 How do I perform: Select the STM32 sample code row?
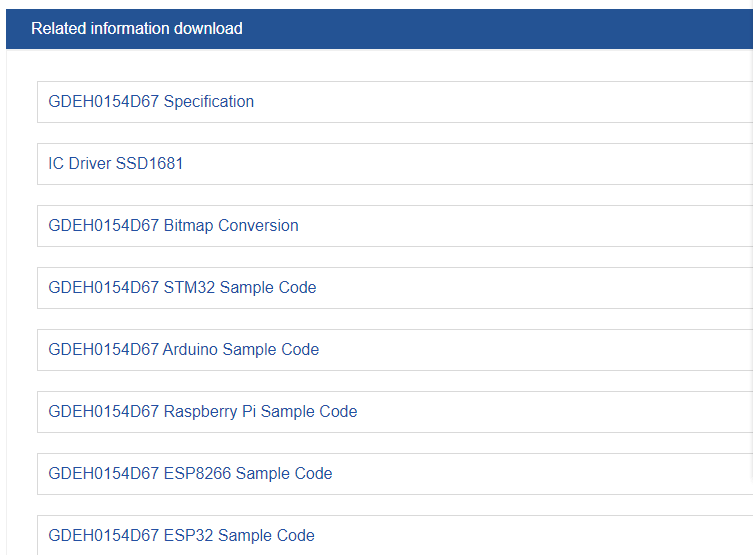pyautogui.click(x=395, y=288)
